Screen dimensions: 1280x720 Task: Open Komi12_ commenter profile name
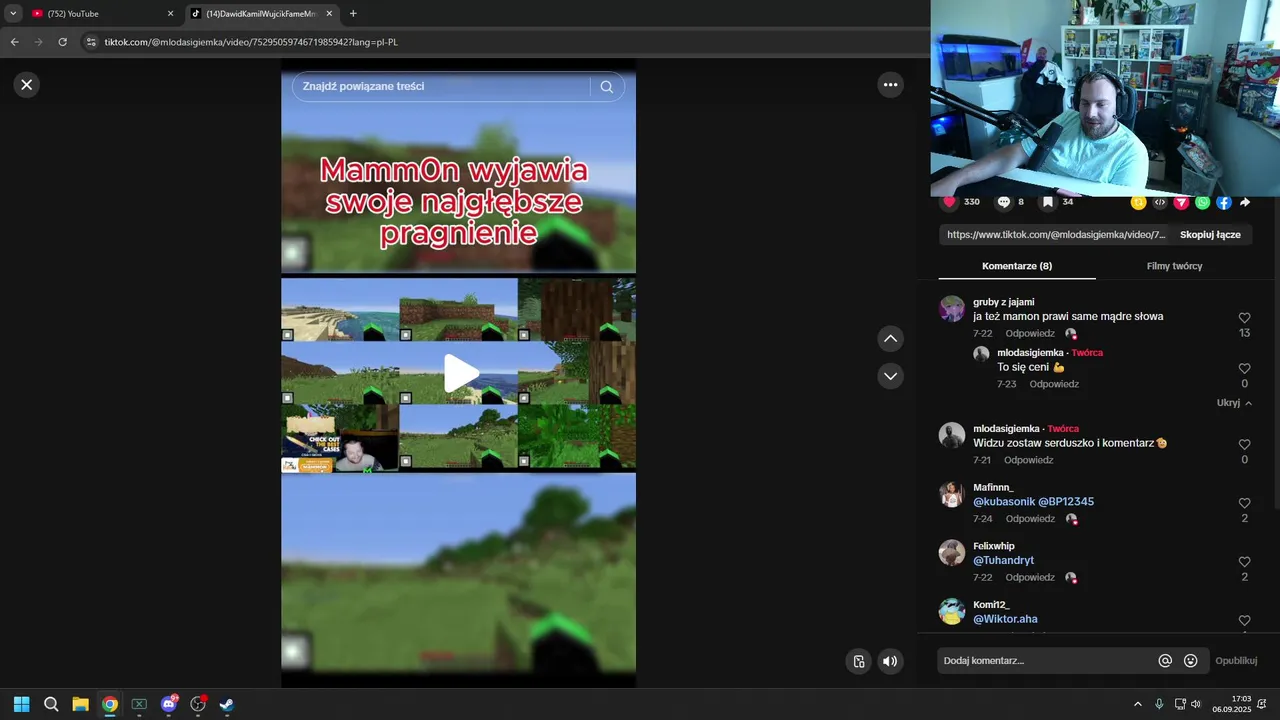point(991,605)
